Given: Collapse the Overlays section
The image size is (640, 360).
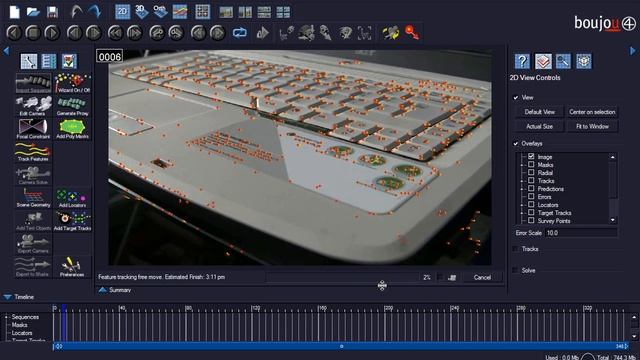Looking at the screenshot, I should (x=516, y=144).
